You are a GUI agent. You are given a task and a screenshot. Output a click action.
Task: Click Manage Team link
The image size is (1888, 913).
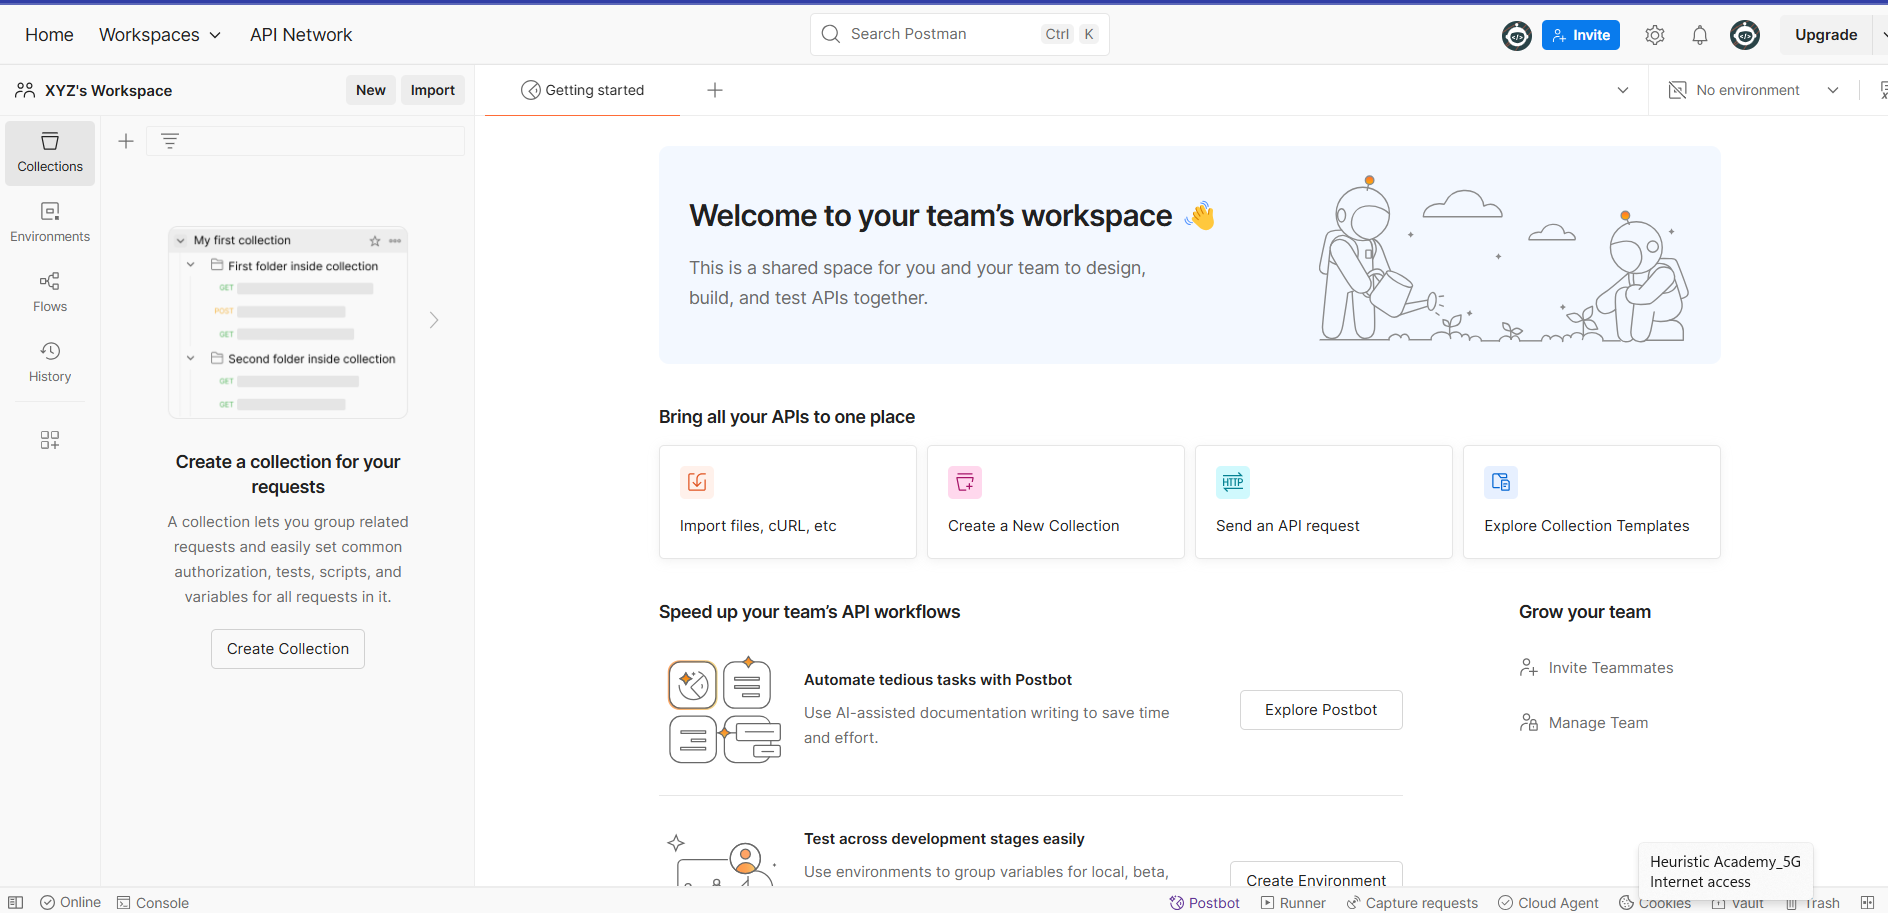pyautogui.click(x=1584, y=723)
